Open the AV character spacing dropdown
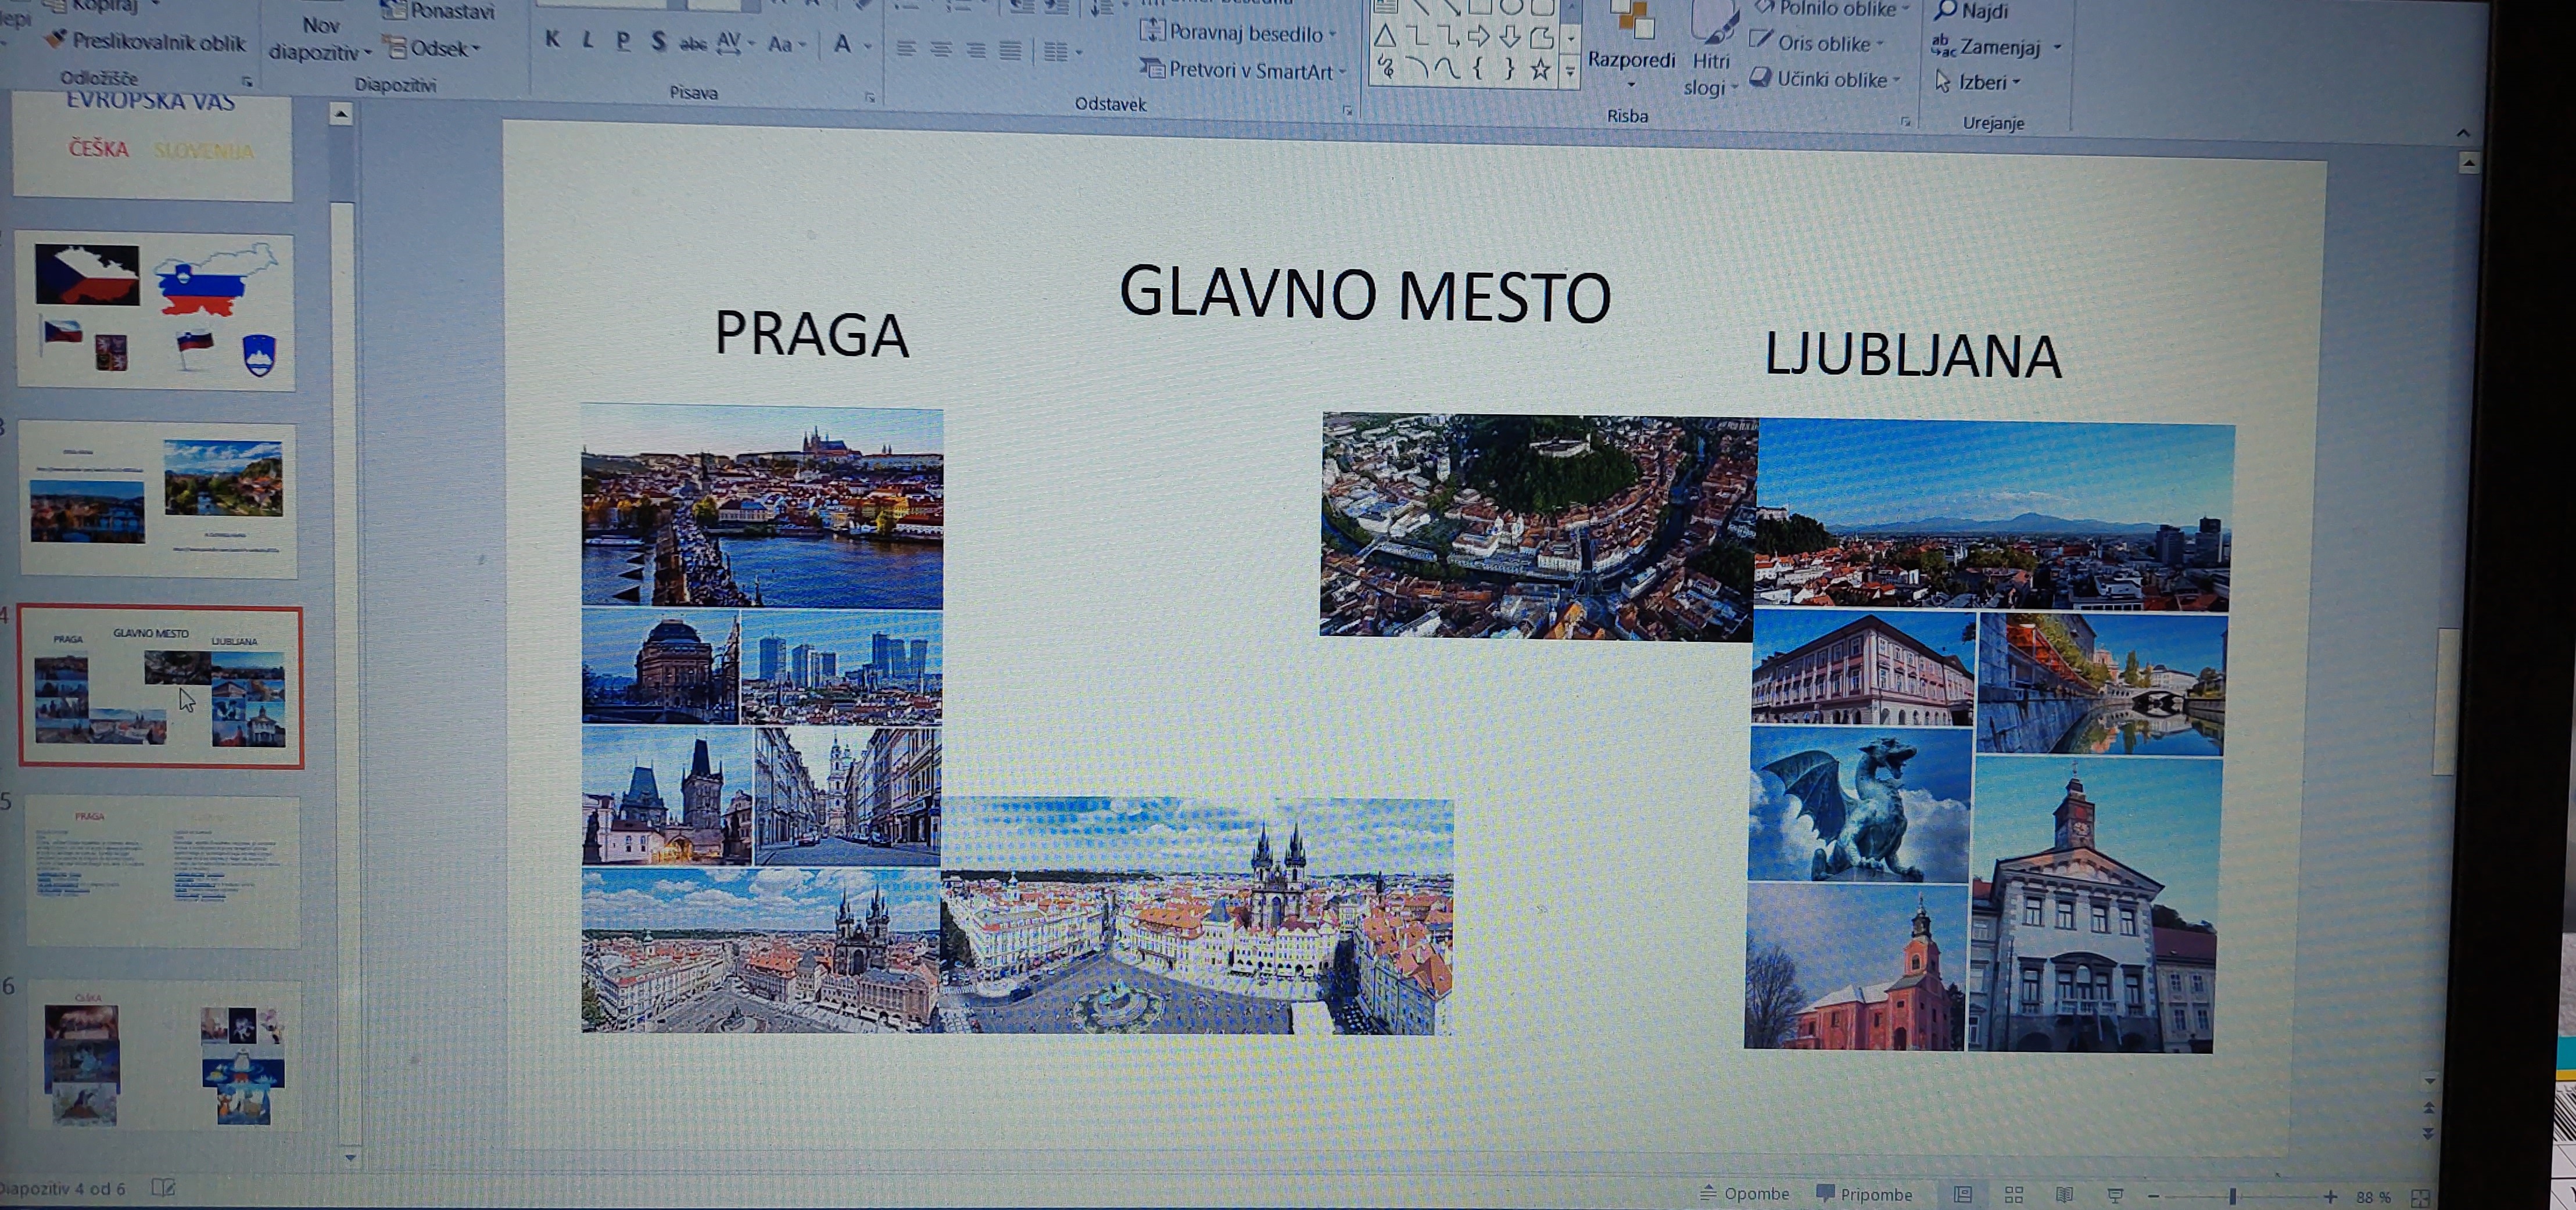The image size is (2576, 1210). coord(735,43)
